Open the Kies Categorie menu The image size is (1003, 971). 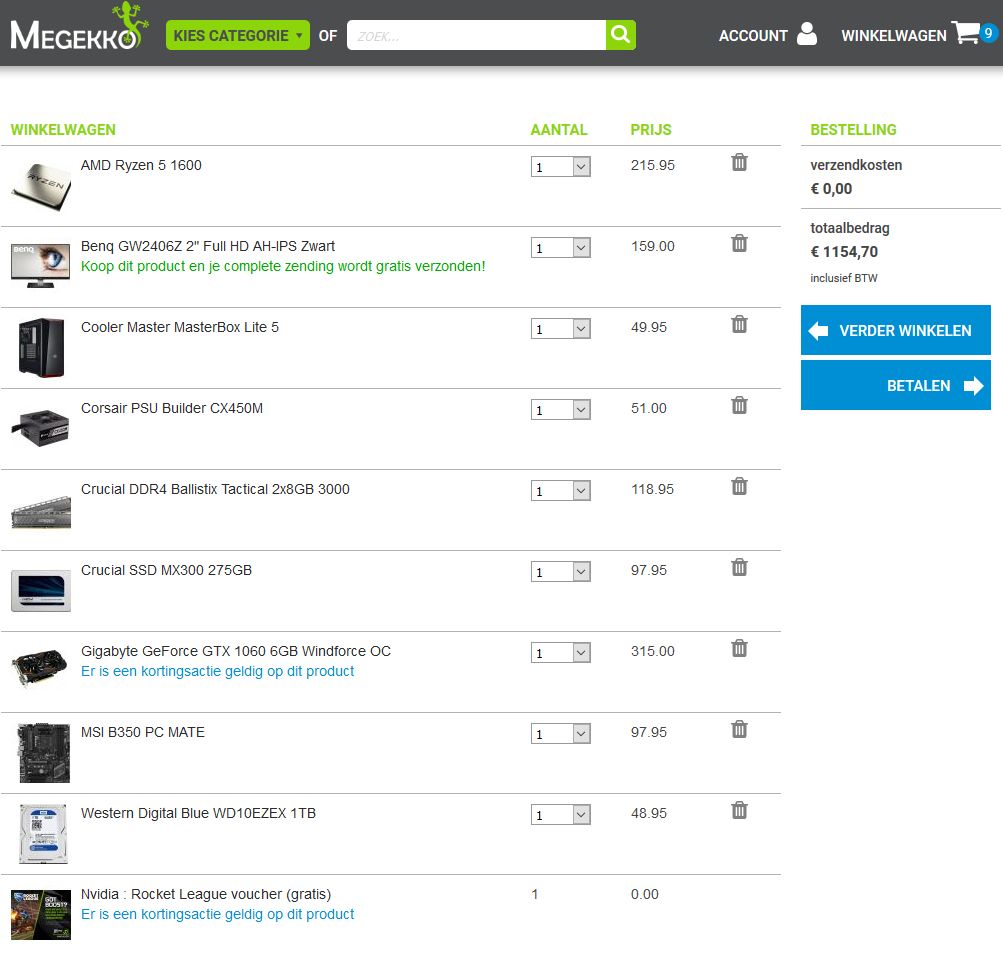(237, 35)
